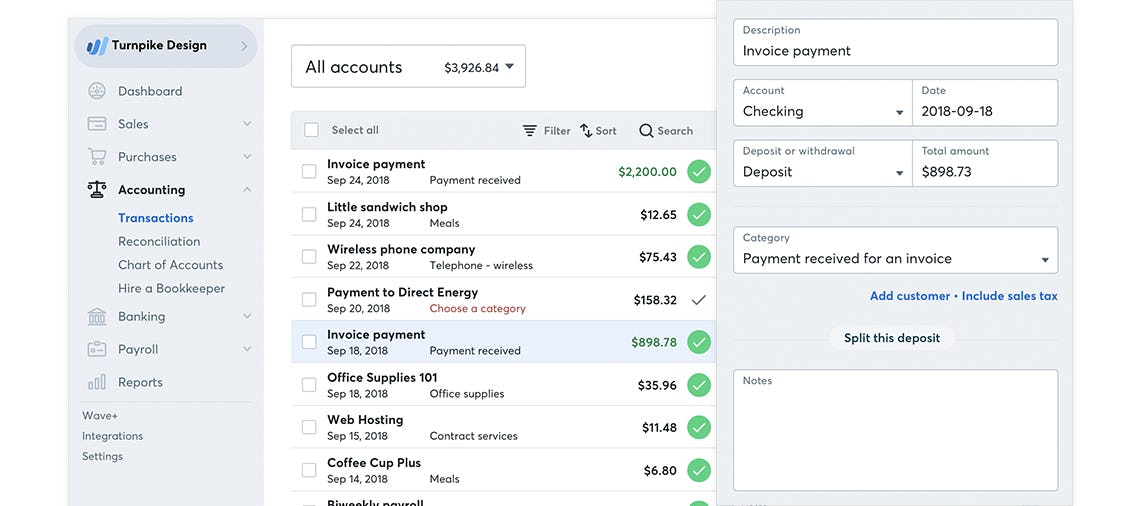
Task: Open the All accounts dropdown
Action: [408, 67]
